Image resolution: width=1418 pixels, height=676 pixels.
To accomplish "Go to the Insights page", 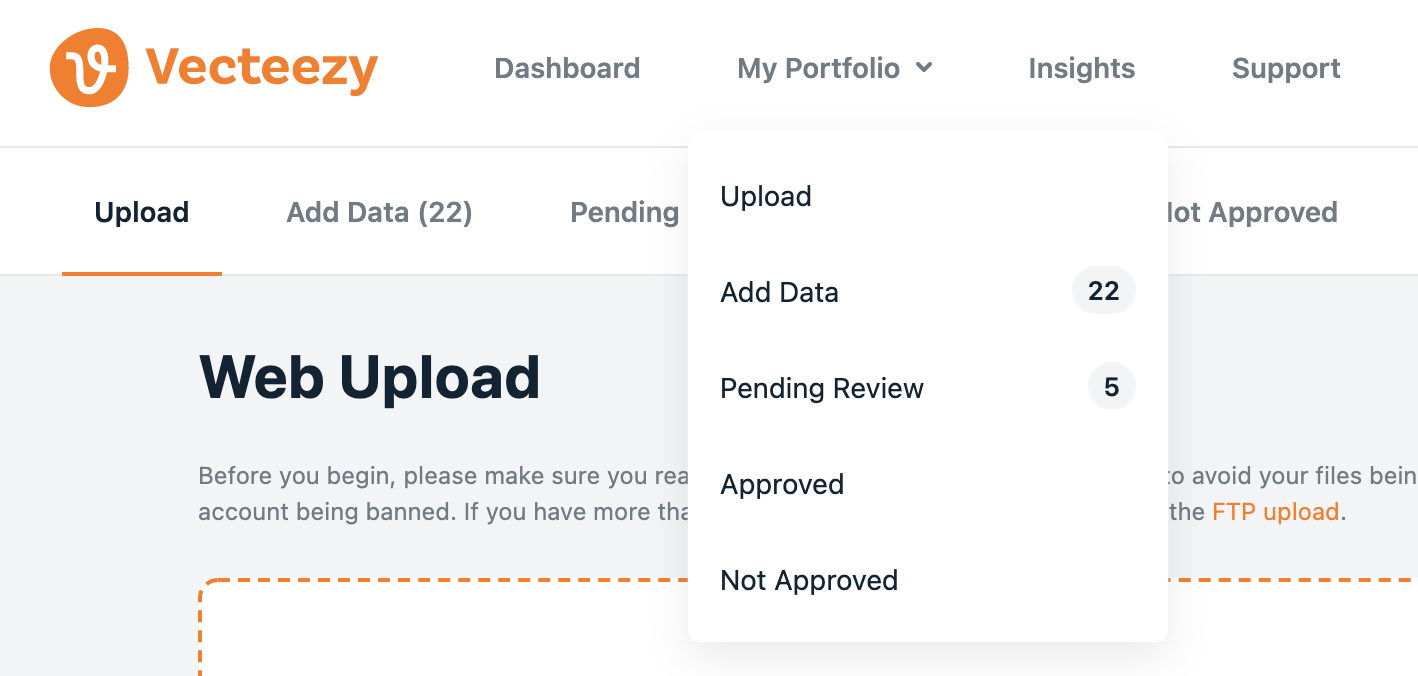I will pyautogui.click(x=1082, y=68).
